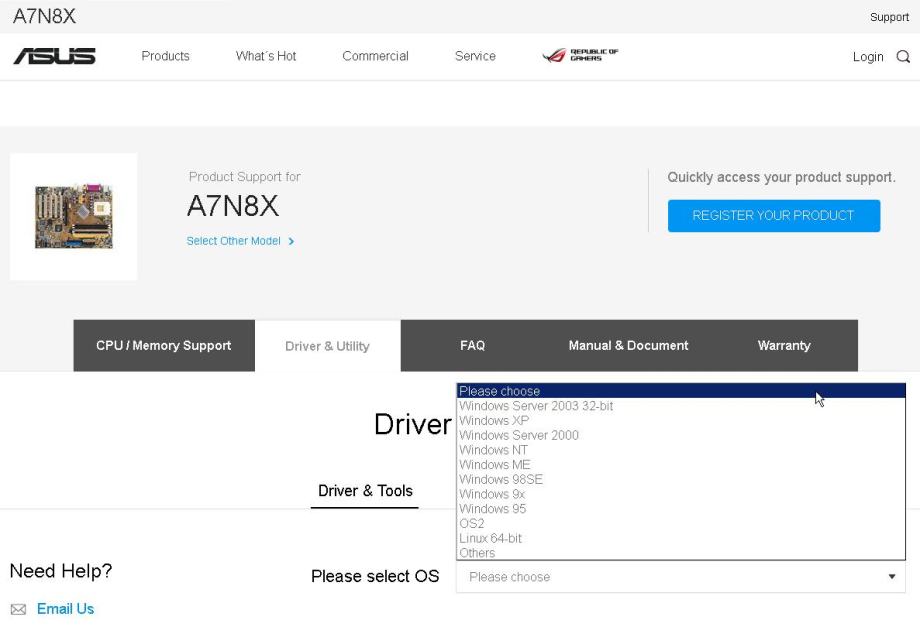920x627 pixels.
Task: Open the Republic of Gamers logo link
Action: click(x=580, y=55)
